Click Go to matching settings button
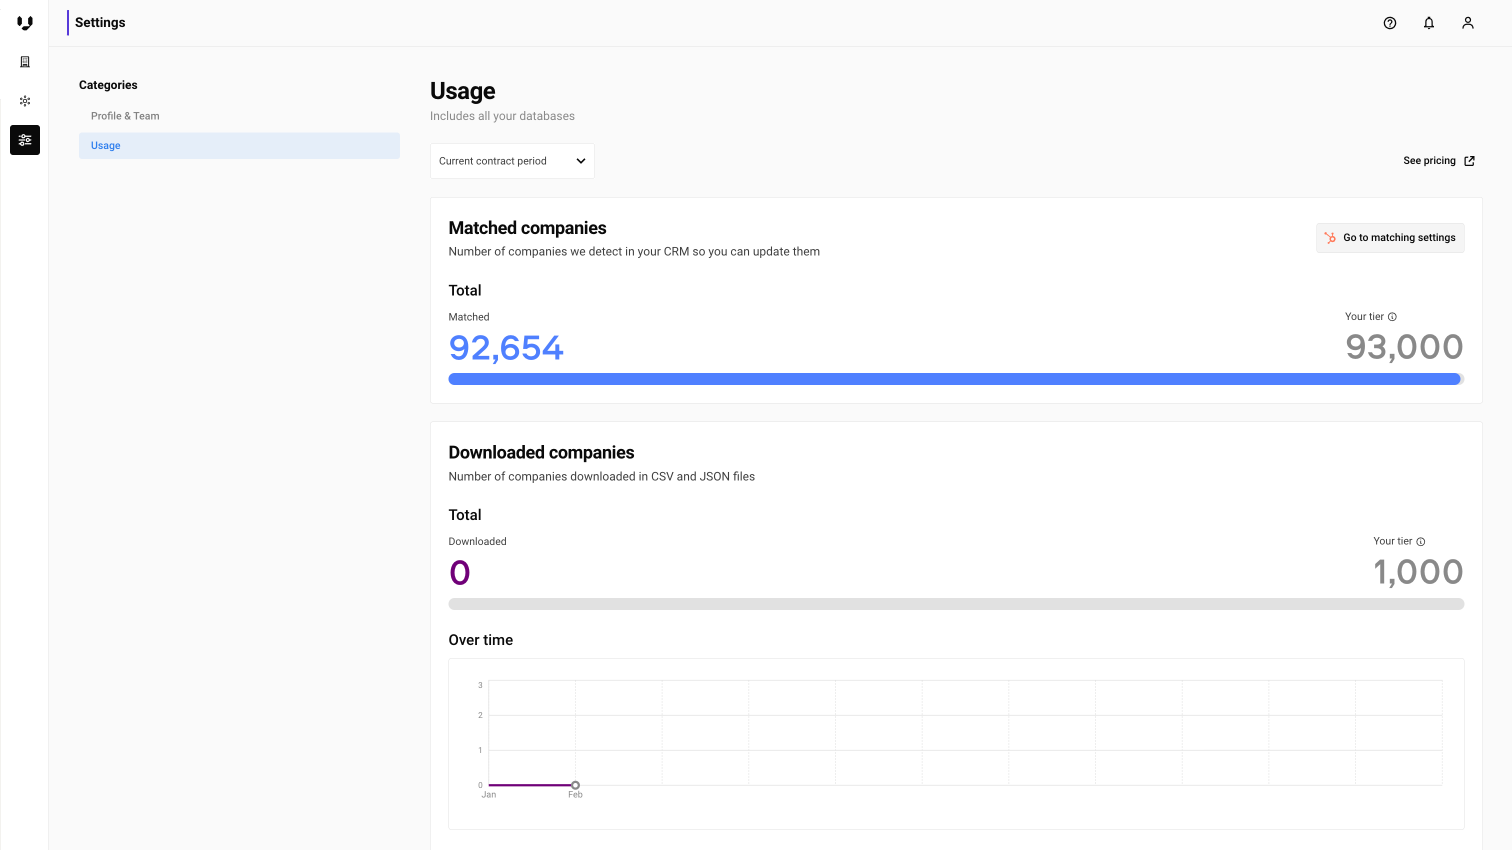1512x850 pixels. [1390, 238]
